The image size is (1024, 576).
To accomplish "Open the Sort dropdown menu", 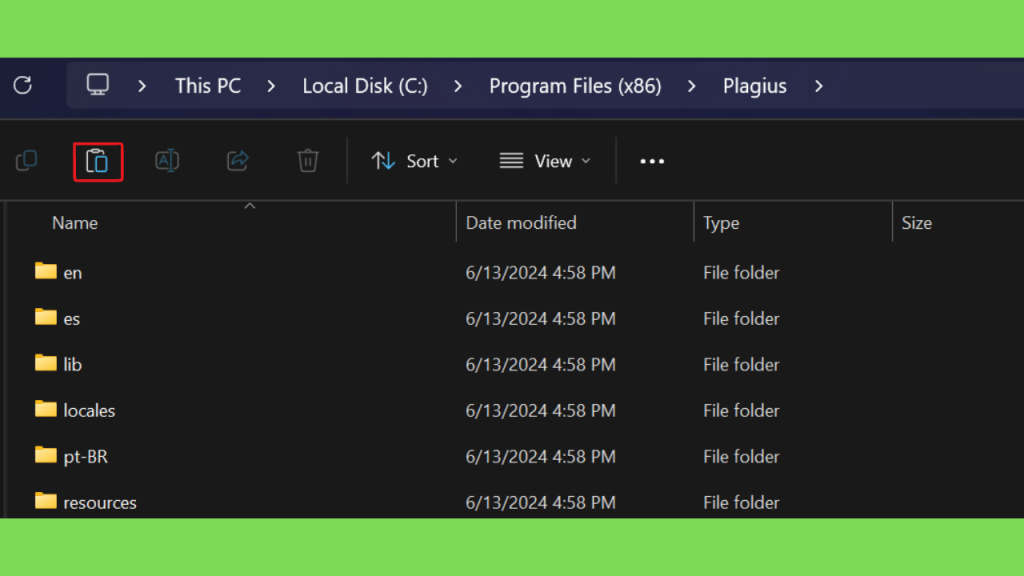I will (415, 161).
